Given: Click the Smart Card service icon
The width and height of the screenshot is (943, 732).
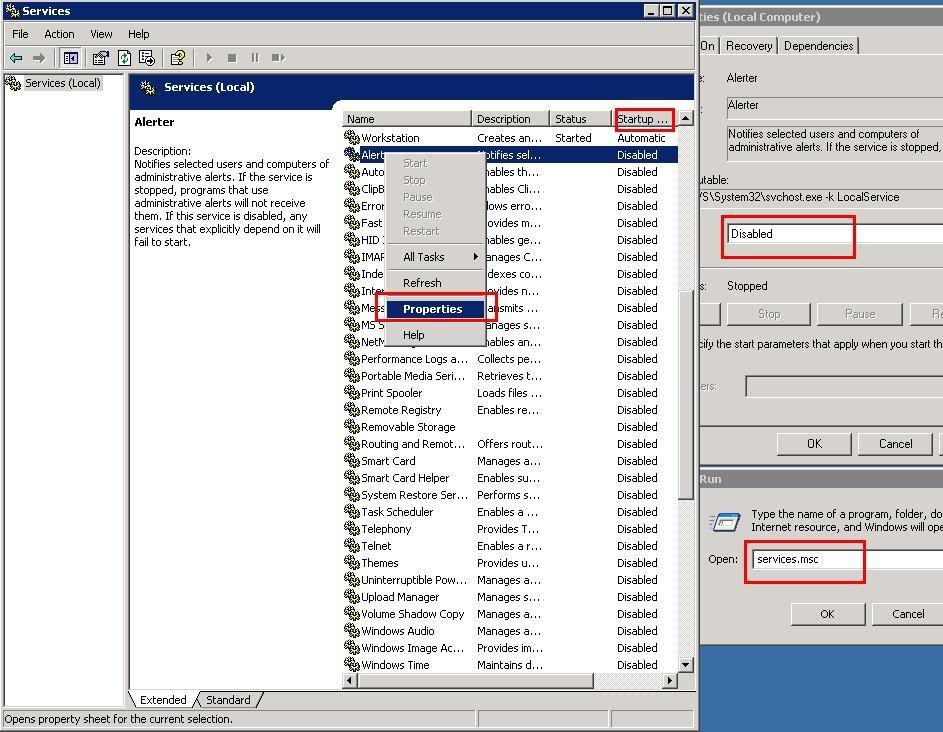Looking at the screenshot, I should click(x=352, y=460).
